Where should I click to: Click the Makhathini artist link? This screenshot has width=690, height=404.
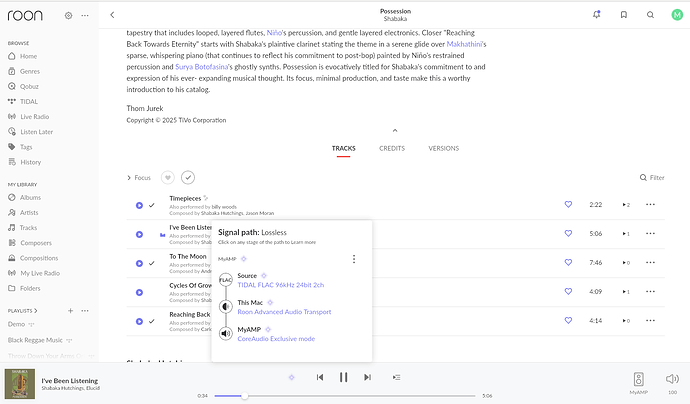(x=464, y=44)
